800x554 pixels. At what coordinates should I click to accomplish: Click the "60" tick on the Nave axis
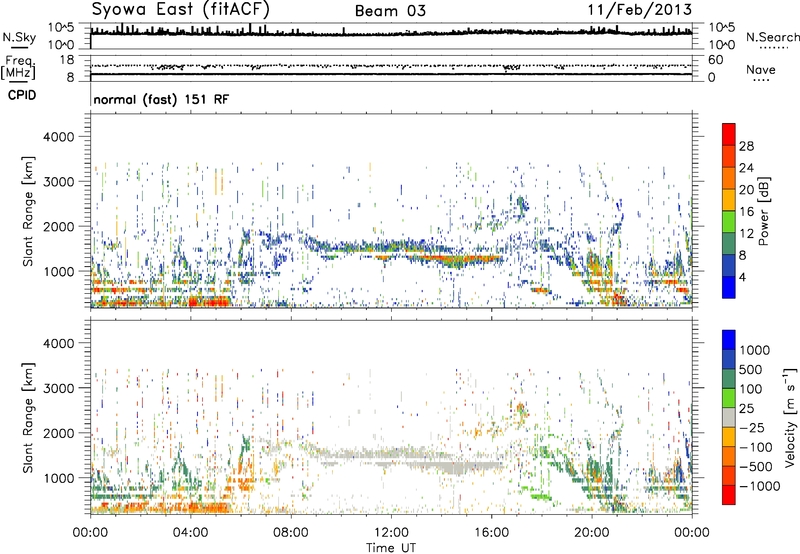pos(715,60)
